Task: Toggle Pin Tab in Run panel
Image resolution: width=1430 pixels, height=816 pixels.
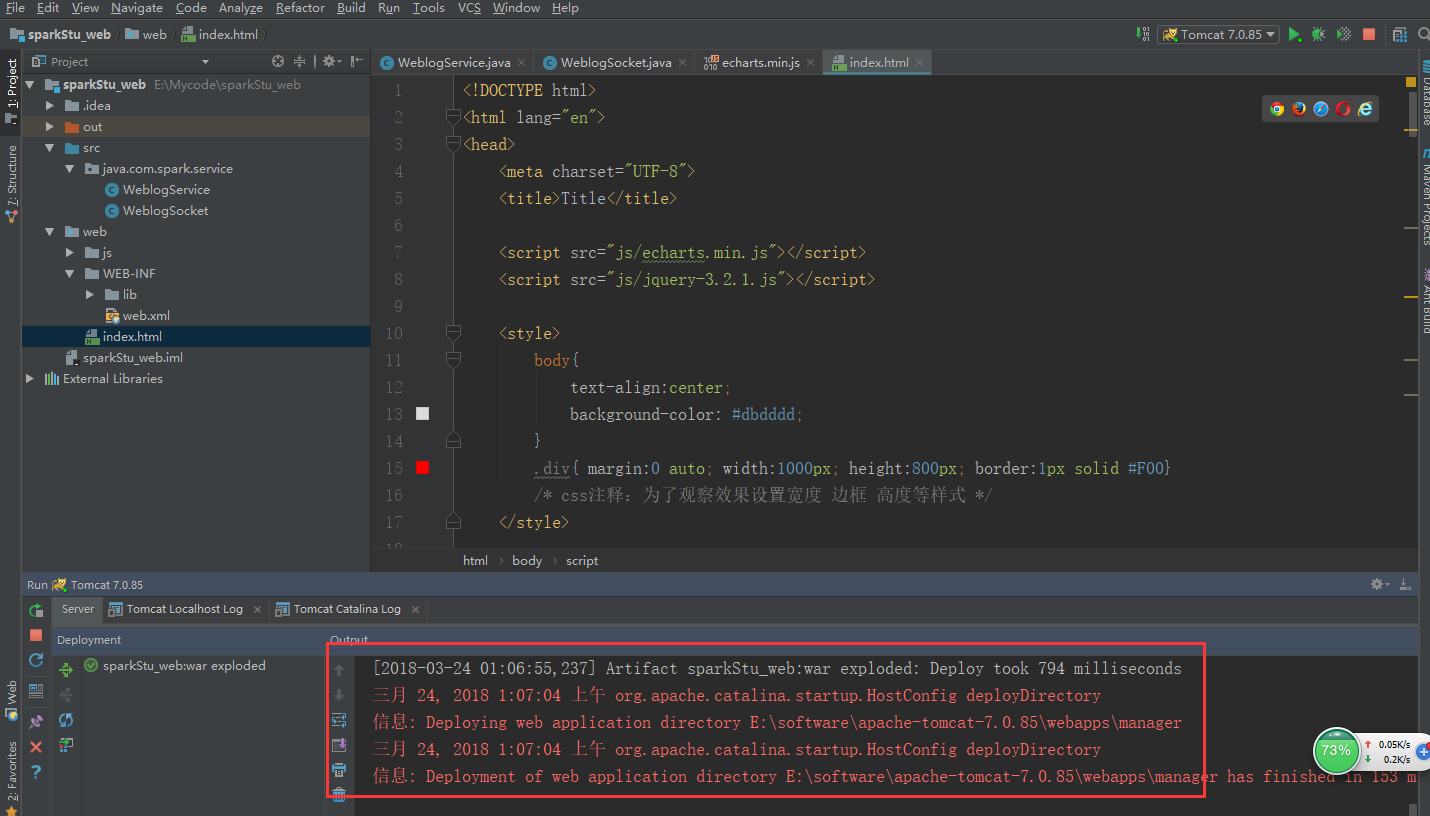Action: pos(36,720)
